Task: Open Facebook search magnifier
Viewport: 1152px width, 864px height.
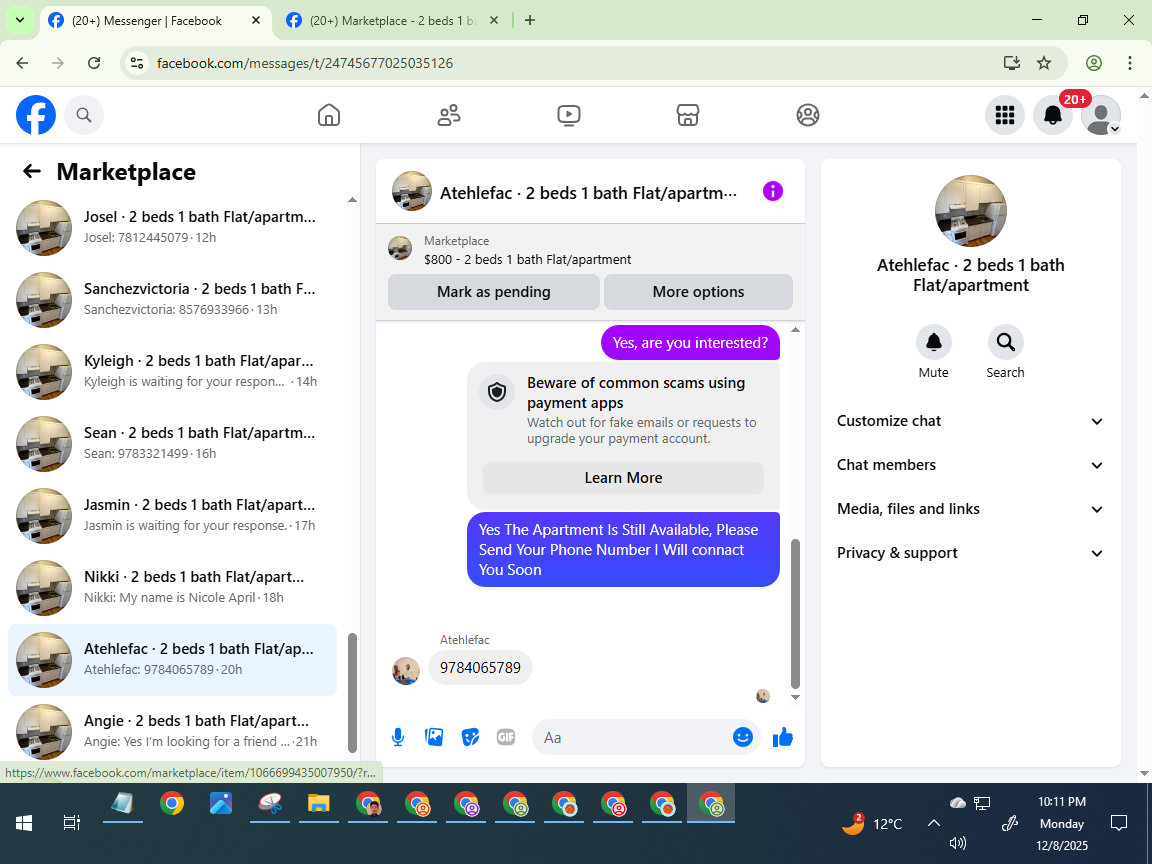Action: (84, 115)
